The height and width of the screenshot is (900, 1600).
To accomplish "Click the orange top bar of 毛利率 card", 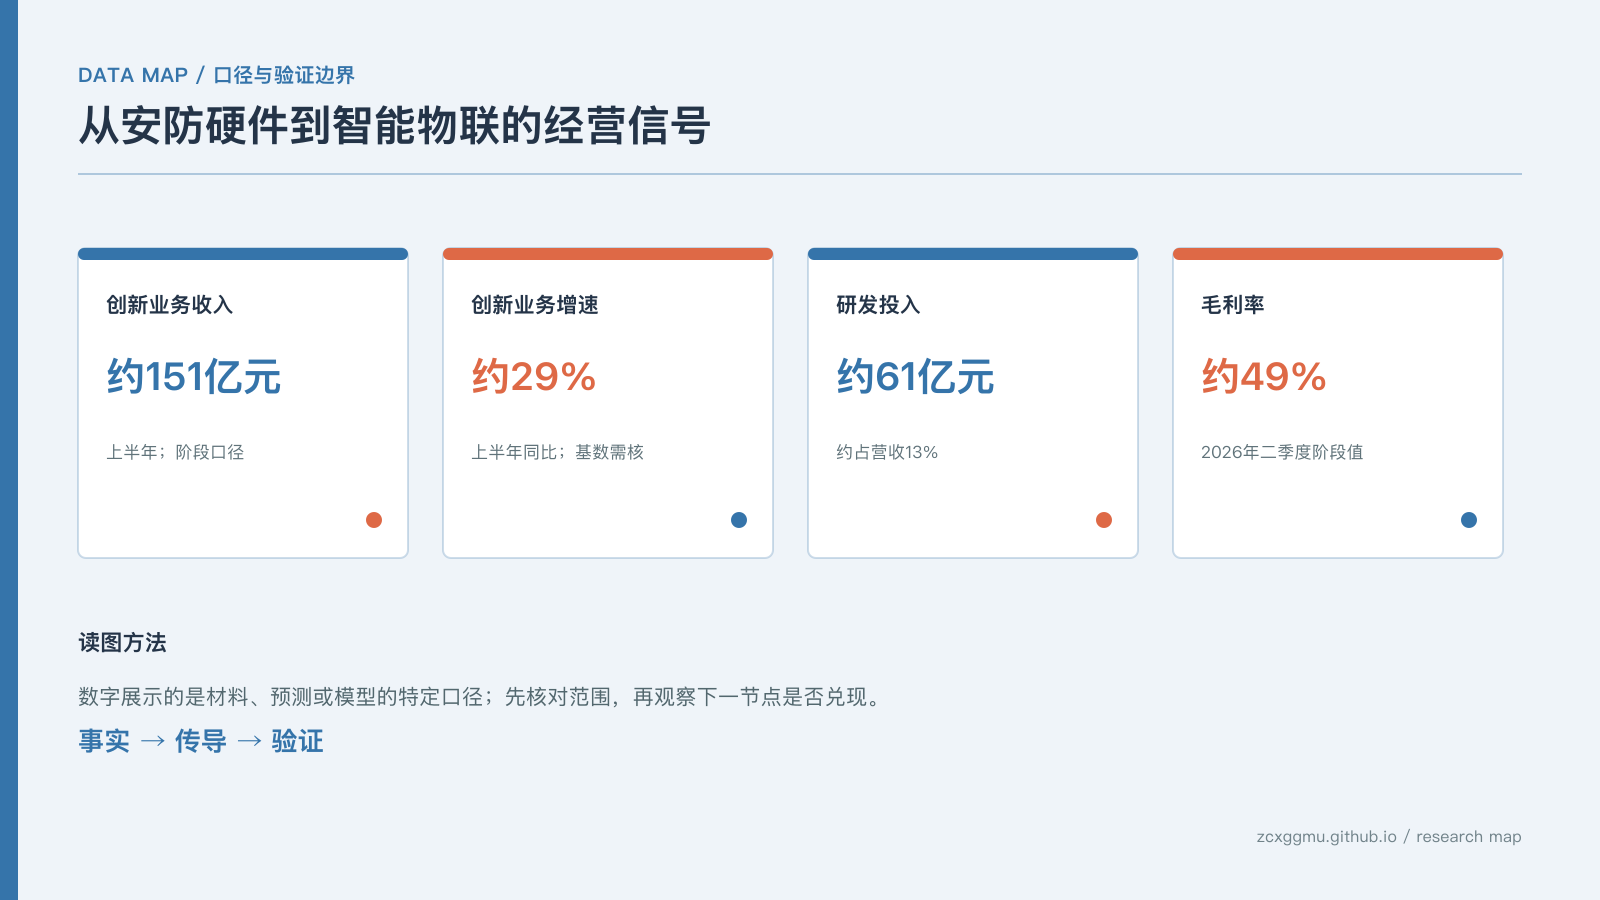I will pyautogui.click(x=1338, y=254).
